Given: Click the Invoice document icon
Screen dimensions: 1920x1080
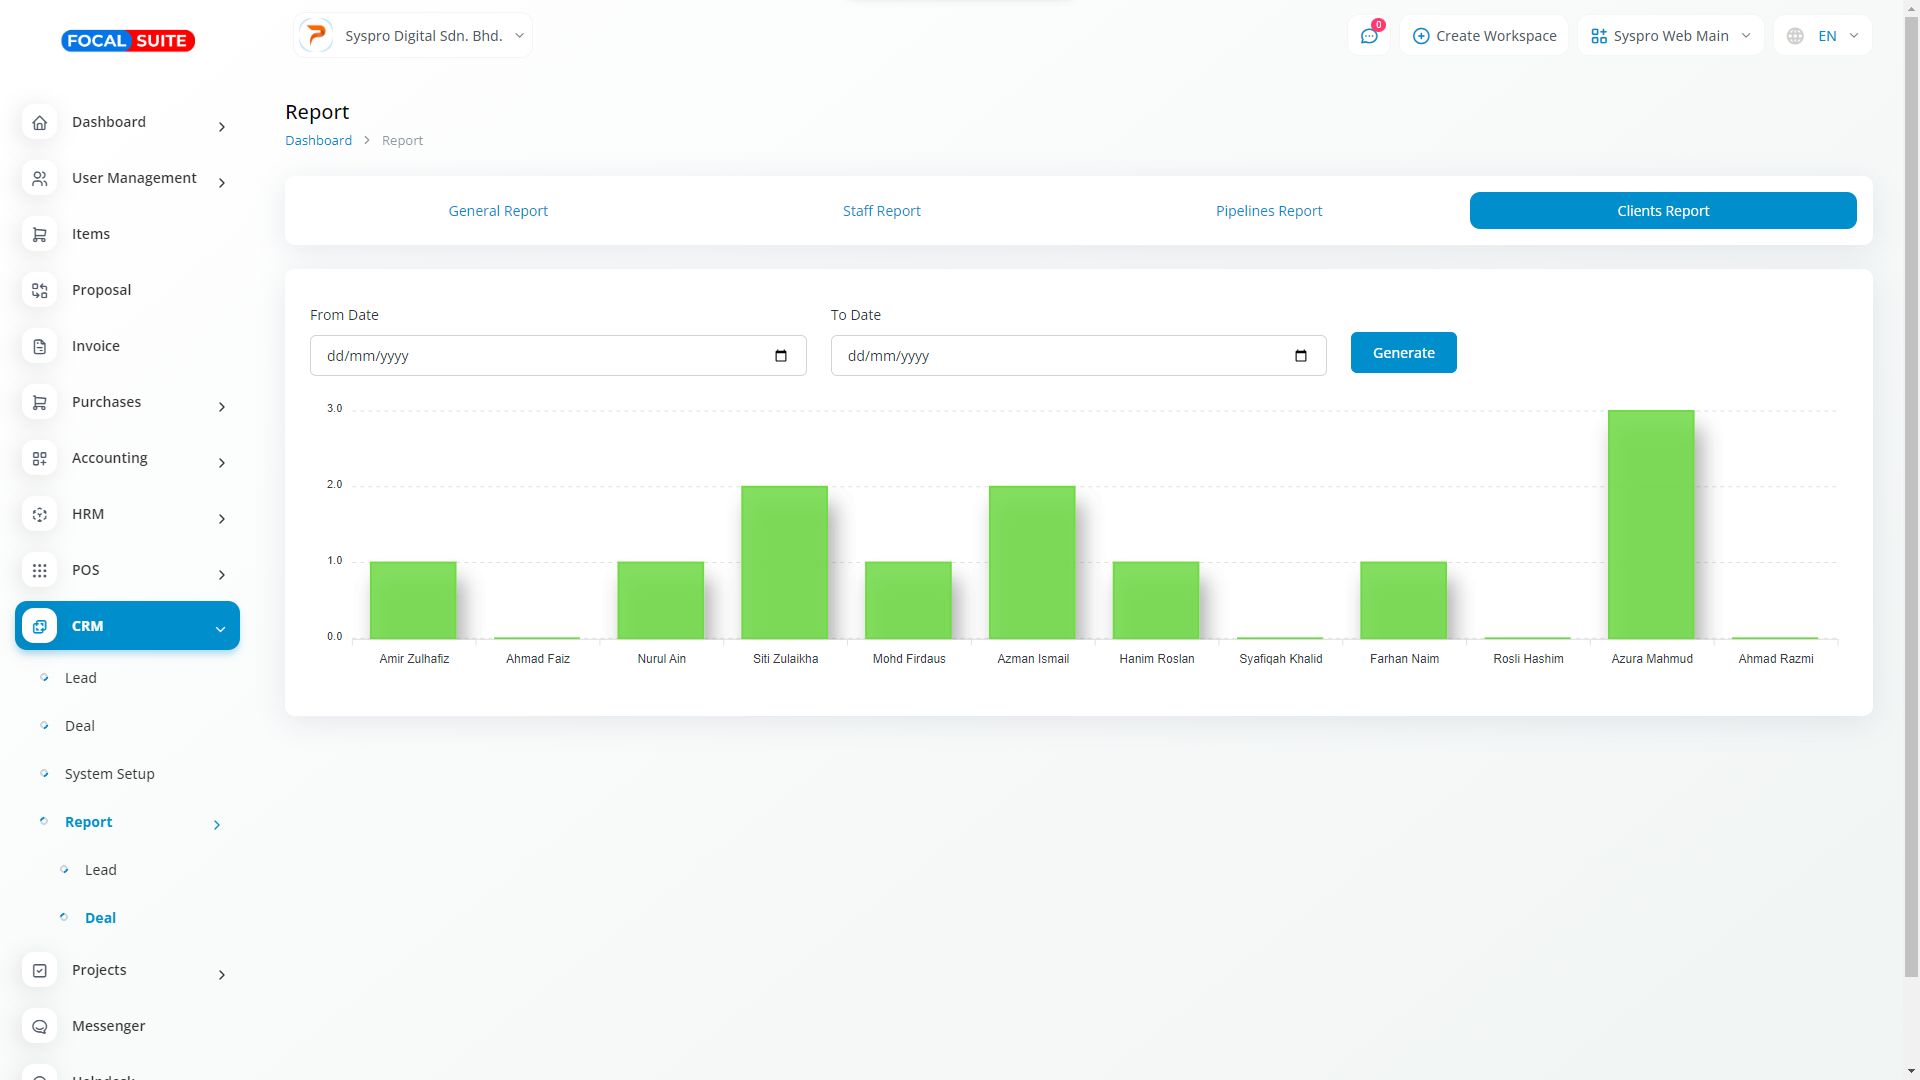Looking at the screenshot, I should 40,347.
